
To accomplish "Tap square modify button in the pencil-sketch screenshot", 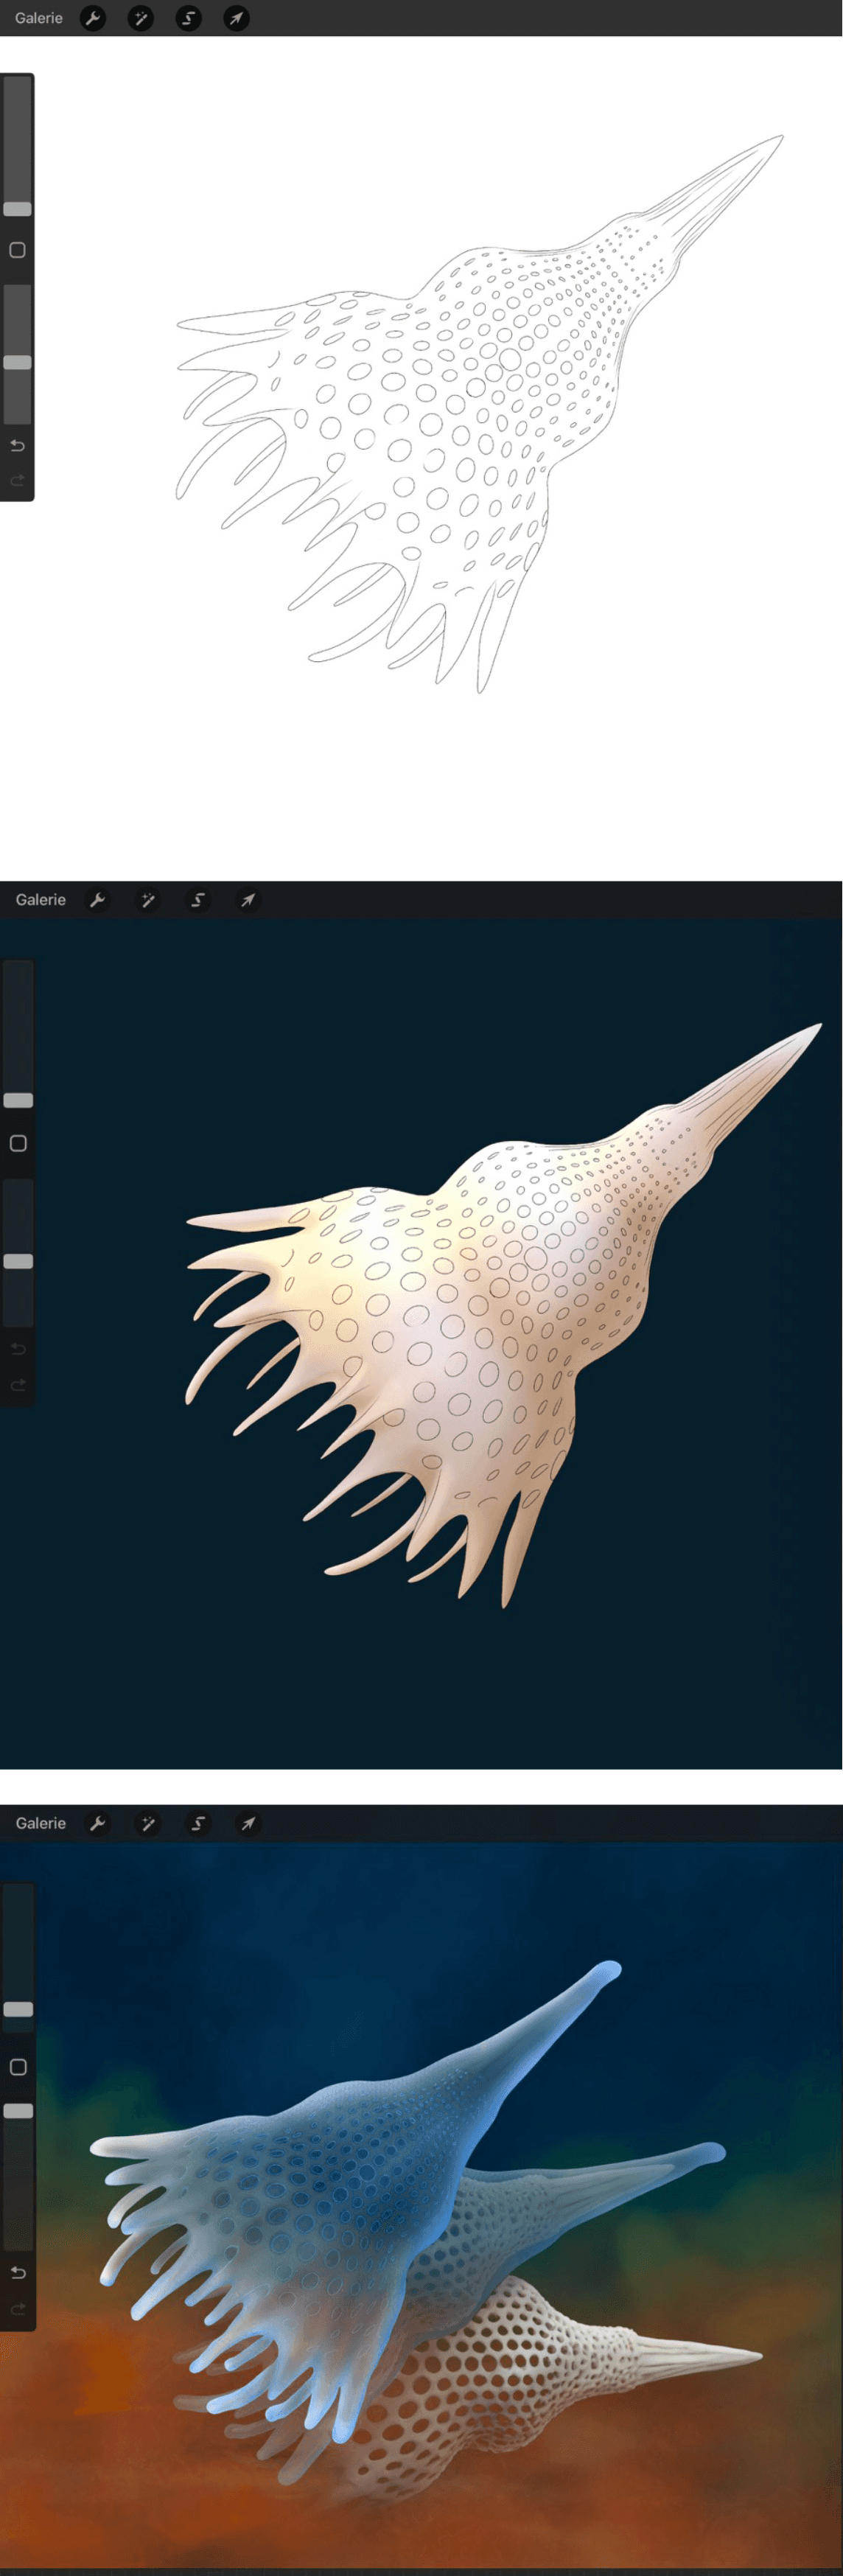I will 18,250.
